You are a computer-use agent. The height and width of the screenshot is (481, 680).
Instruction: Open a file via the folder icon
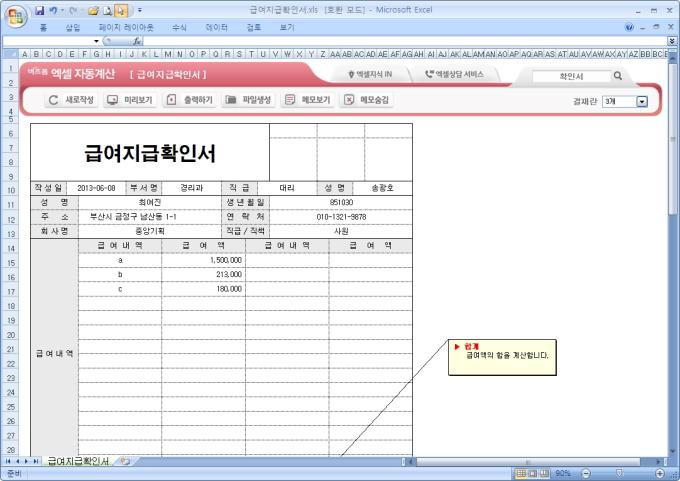[93, 10]
